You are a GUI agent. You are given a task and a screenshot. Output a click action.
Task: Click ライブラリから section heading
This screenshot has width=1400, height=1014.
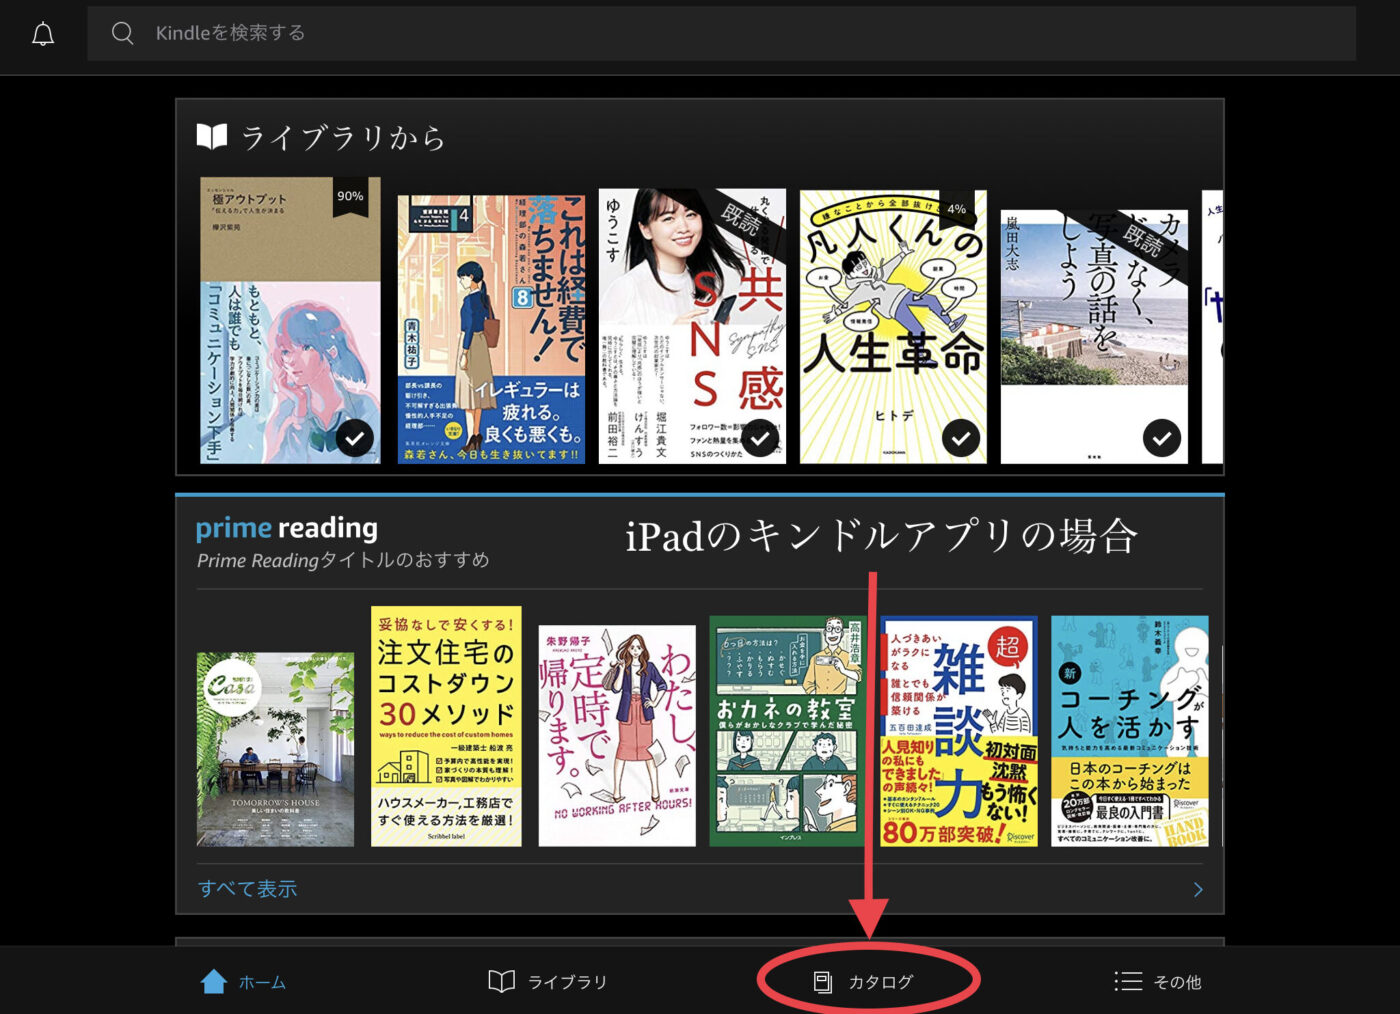pos(343,137)
